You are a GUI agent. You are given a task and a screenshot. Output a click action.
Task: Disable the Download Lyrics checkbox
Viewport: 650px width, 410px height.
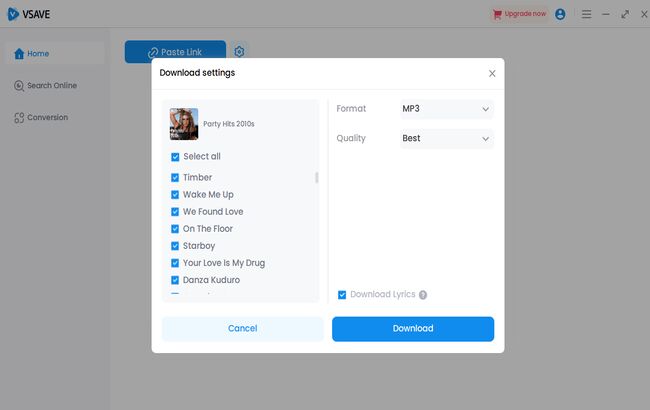pos(342,295)
